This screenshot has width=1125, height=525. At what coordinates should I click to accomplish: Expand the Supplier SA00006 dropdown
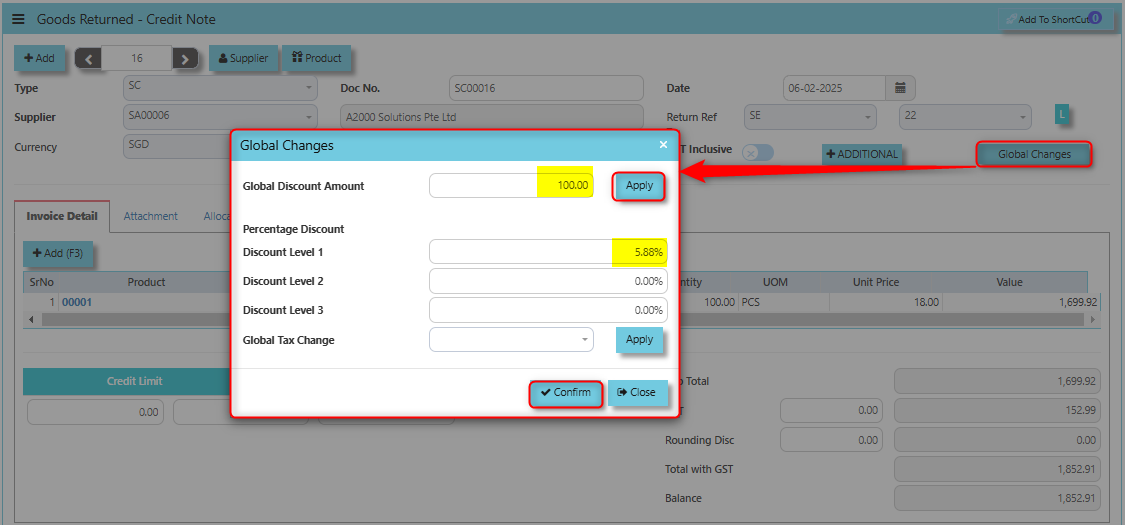(x=220, y=116)
